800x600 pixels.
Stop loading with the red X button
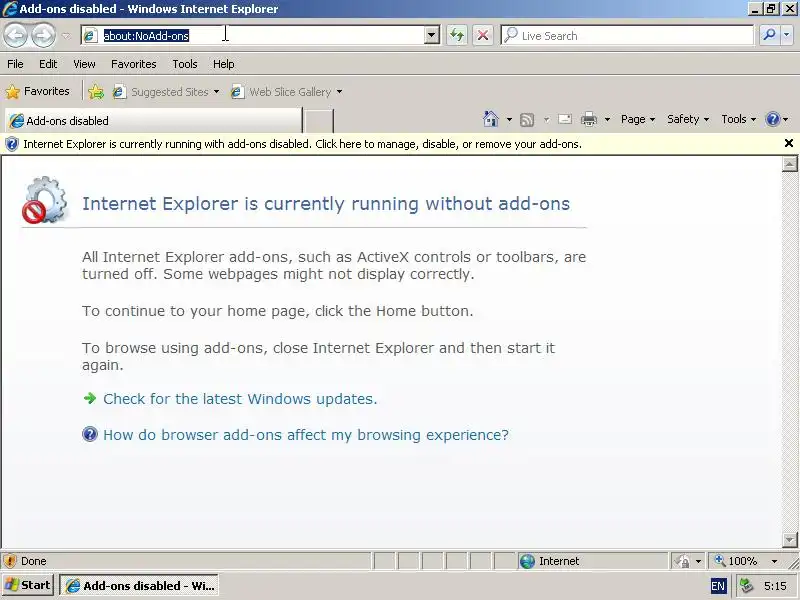click(x=483, y=35)
